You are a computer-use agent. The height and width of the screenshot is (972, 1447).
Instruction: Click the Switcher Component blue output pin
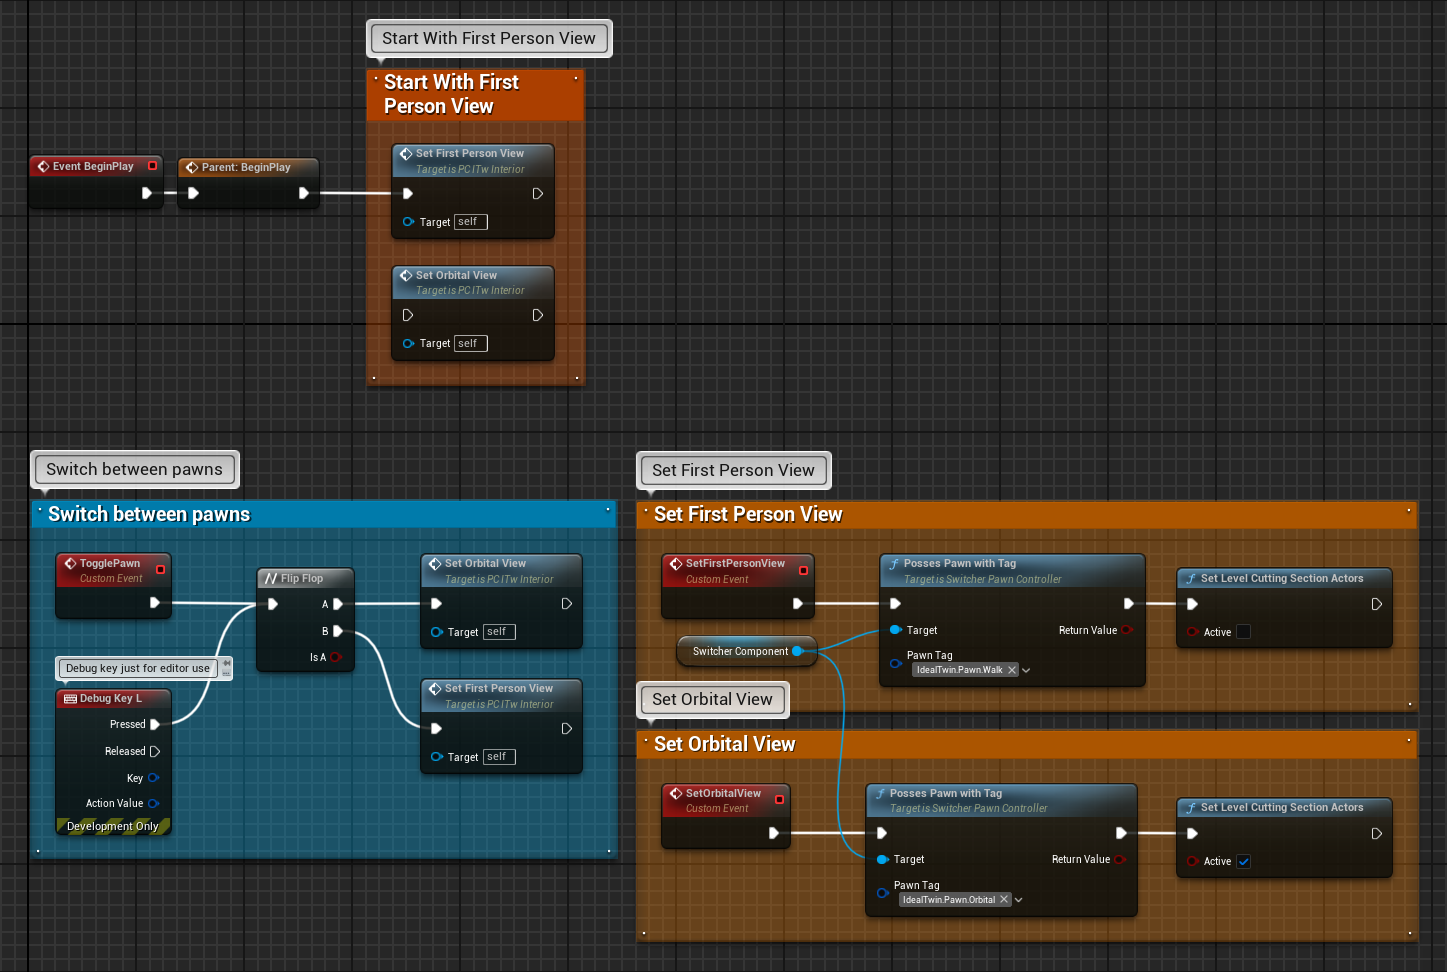(797, 651)
